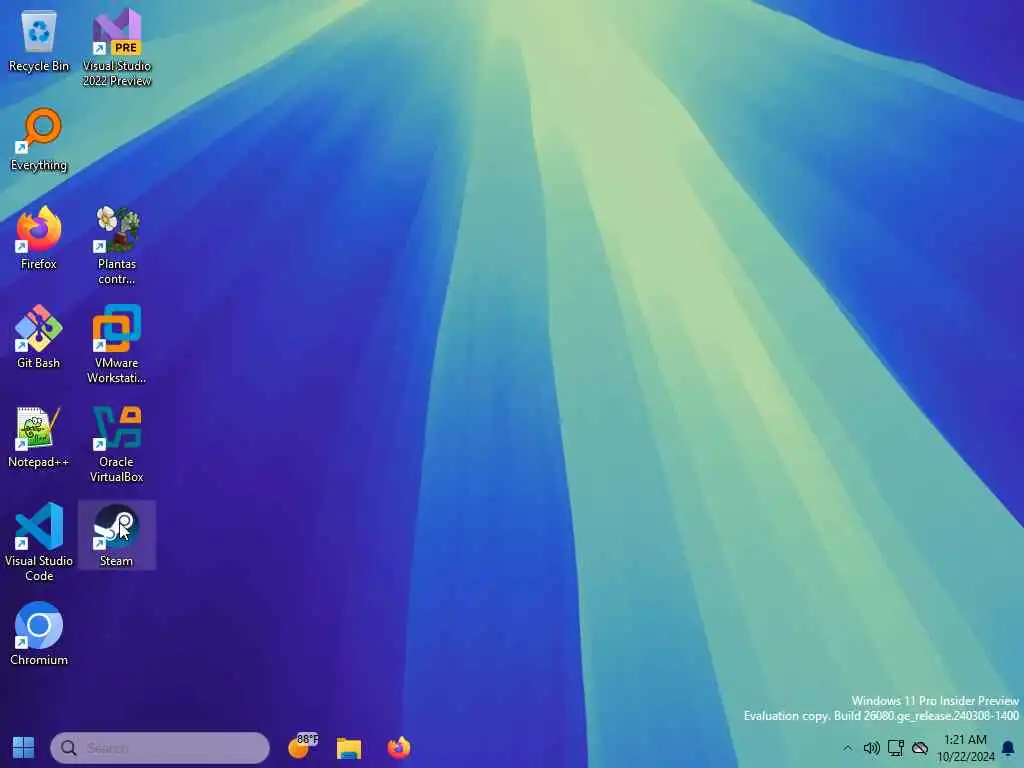Image resolution: width=1024 pixels, height=768 pixels.
Task: Open the Windows Start menu
Action: pyautogui.click(x=24, y=748)
